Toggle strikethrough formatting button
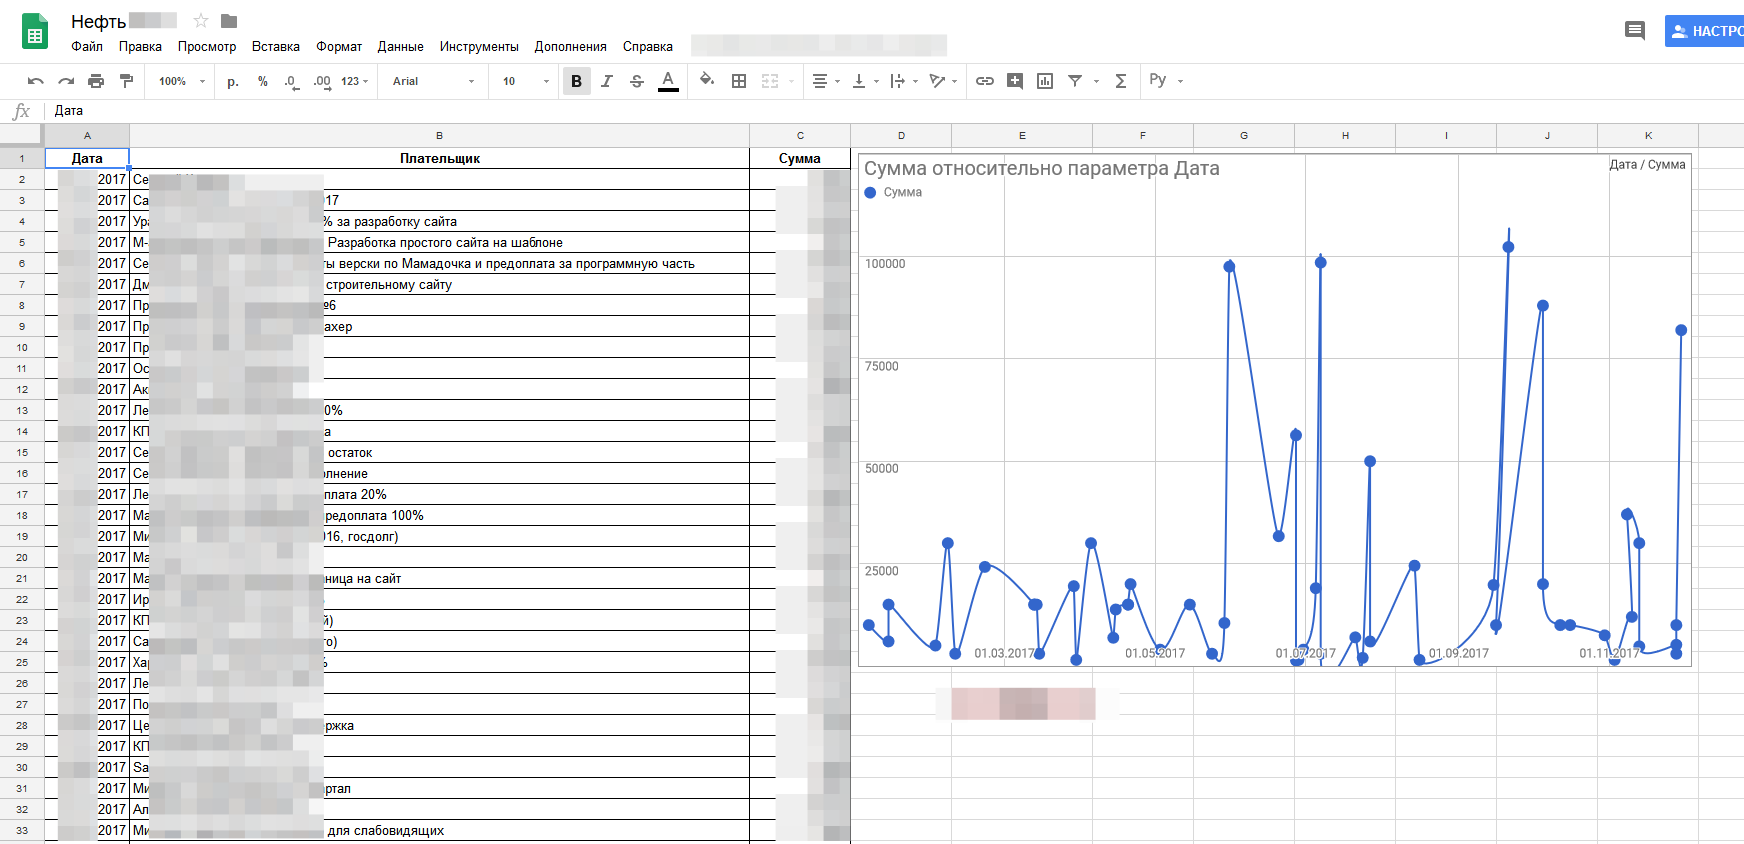1744x844 pixels. 637,81
